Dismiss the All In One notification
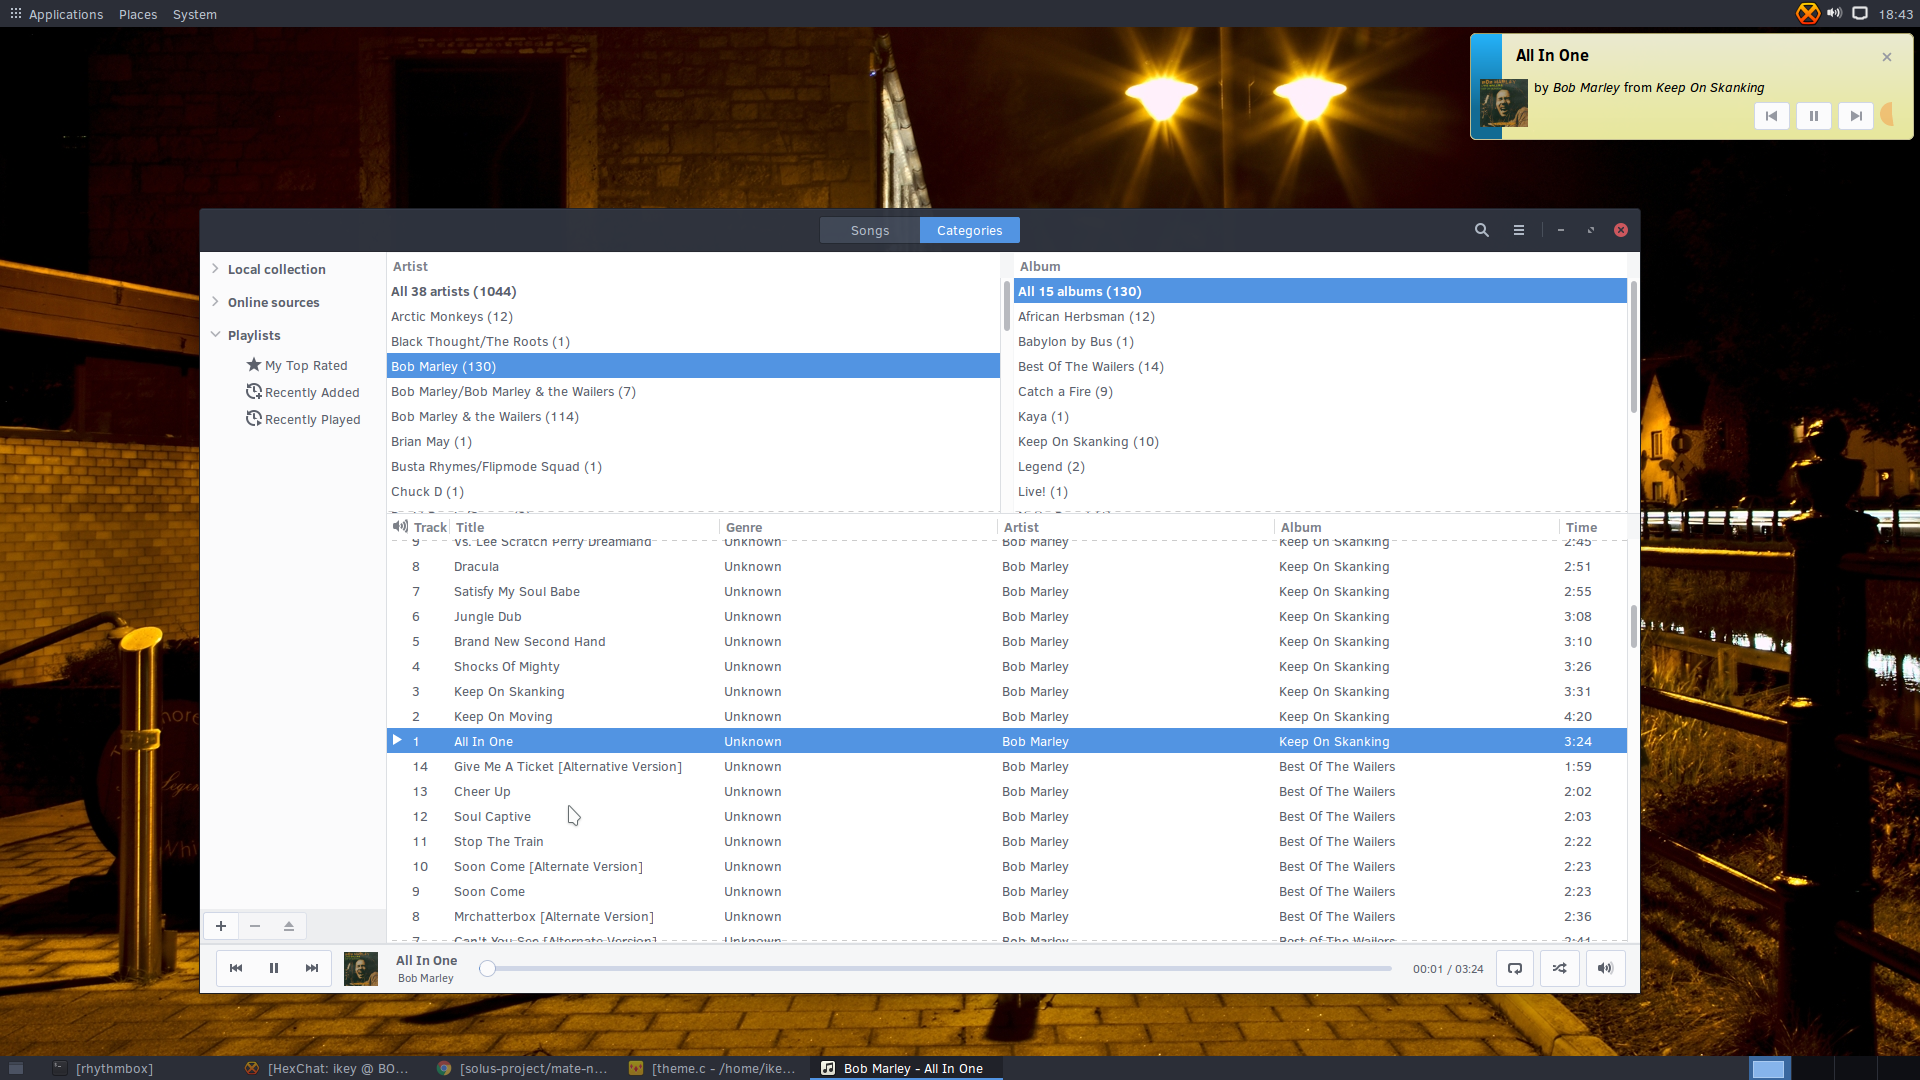Viewport: 1920px width, 1080px height. click(1887, 57)
